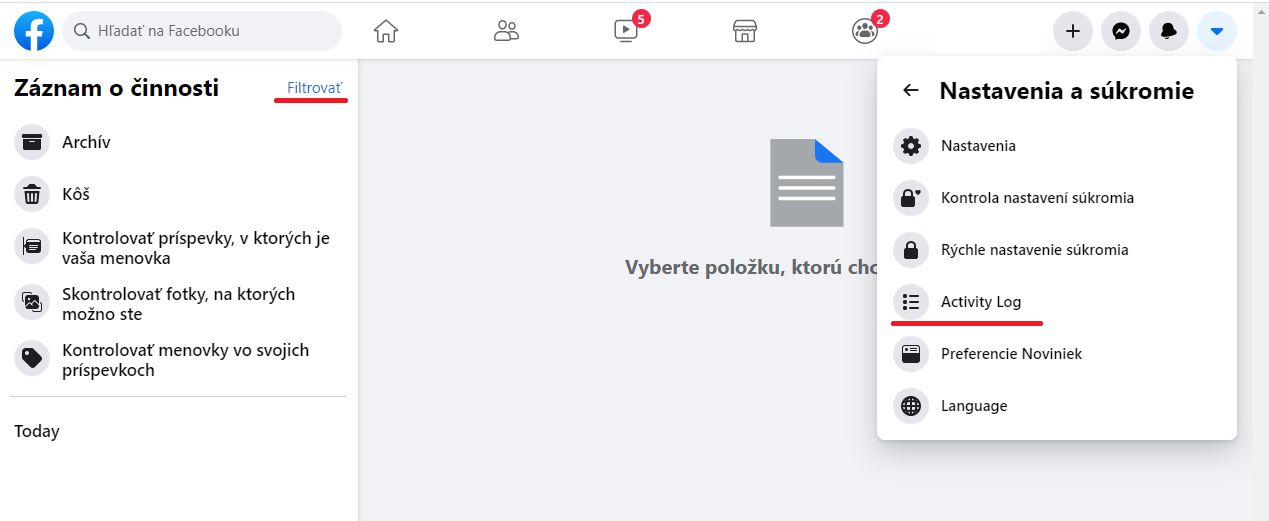This screenshot has height=521, width=1269.
Task: Click the Záznam o činnosti heading
Action: pos(116,88)
